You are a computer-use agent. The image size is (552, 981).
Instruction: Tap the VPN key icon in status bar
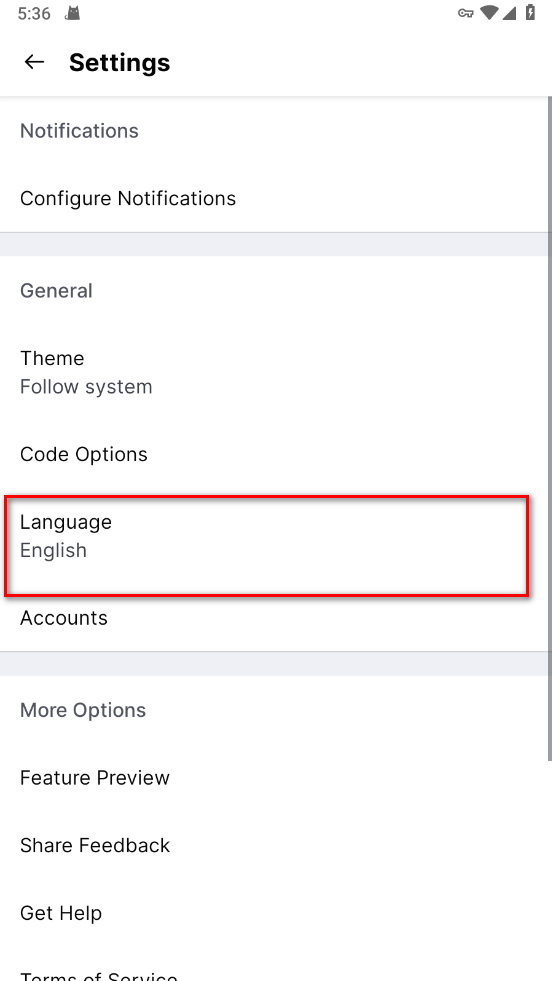pyautogui.click(x=466, y=13)
